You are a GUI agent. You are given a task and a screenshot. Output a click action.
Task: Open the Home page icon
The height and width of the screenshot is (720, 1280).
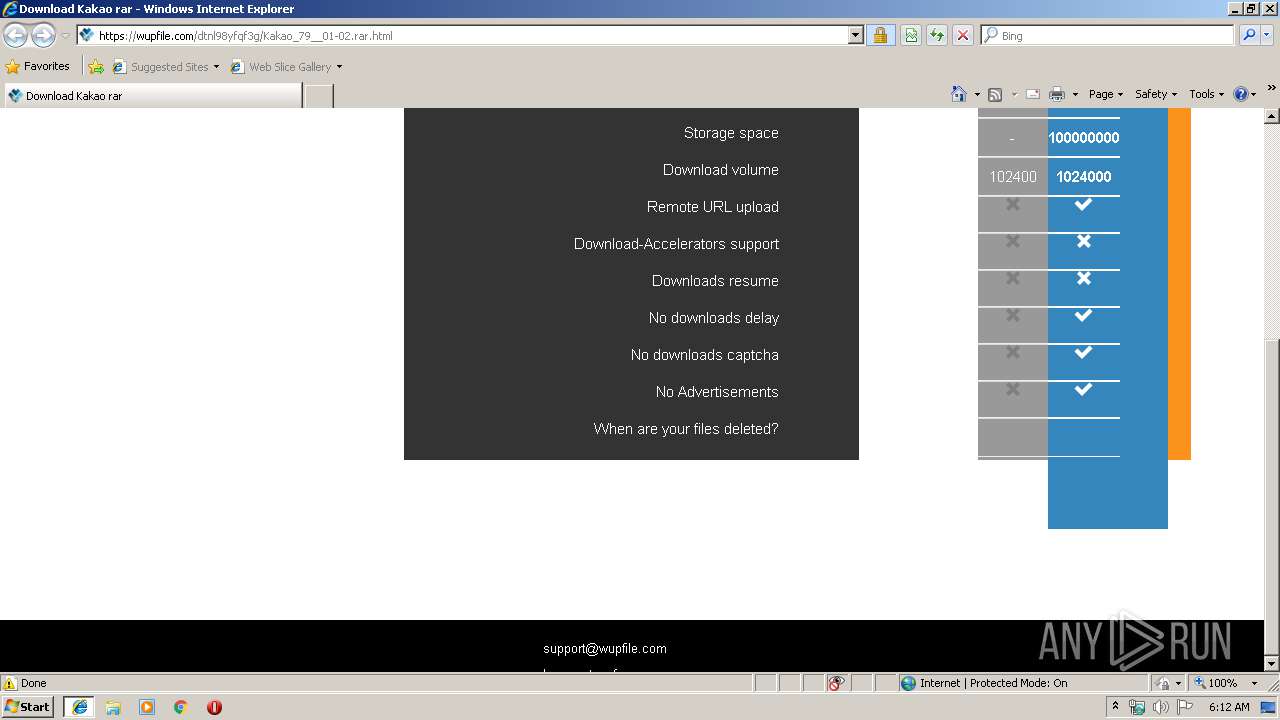click(959, 94)
